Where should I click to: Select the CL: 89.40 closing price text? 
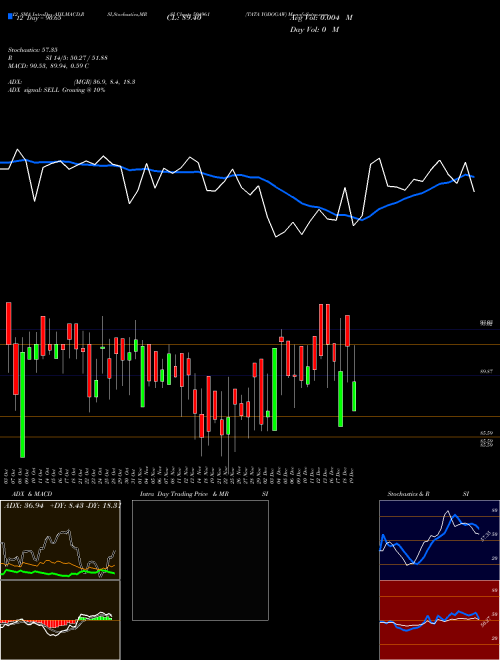click(184, 18)
